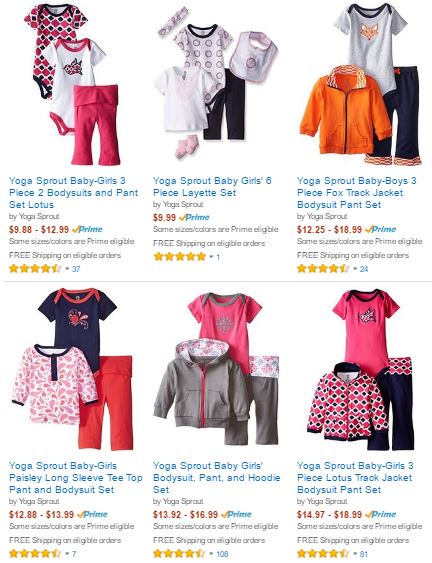
Task: Expand rating dropdown arrow beside 37 reviews
Action: [x=67, y=269]
